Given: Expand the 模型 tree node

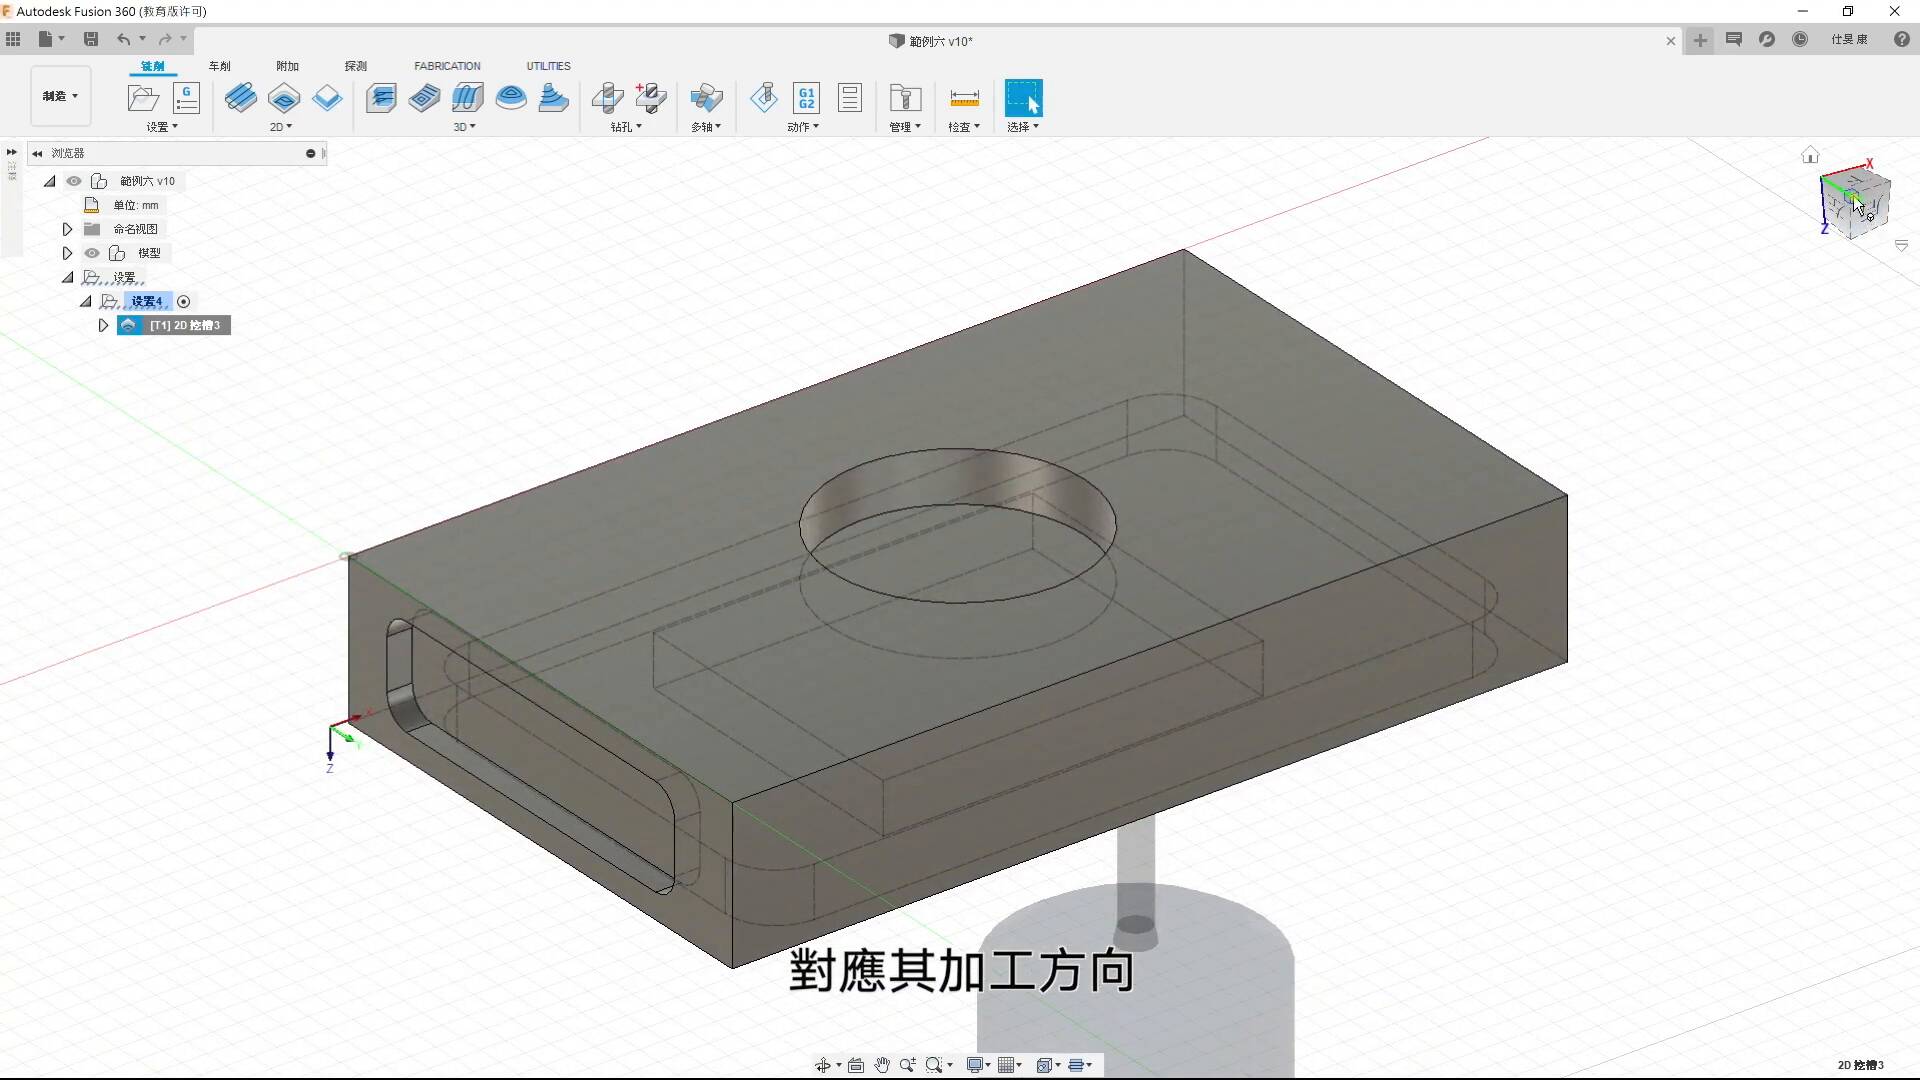Looking at the screenshot, I should click(x=67, y=253).
